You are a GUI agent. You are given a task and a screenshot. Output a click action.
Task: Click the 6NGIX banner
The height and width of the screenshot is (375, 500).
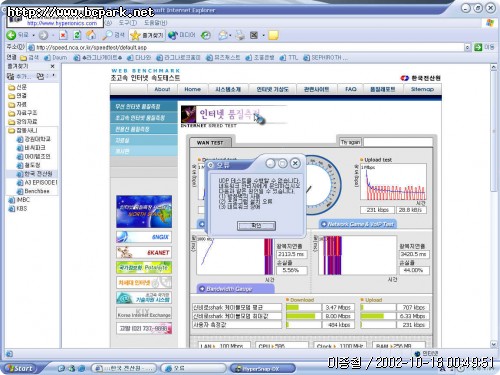(144, 237)
